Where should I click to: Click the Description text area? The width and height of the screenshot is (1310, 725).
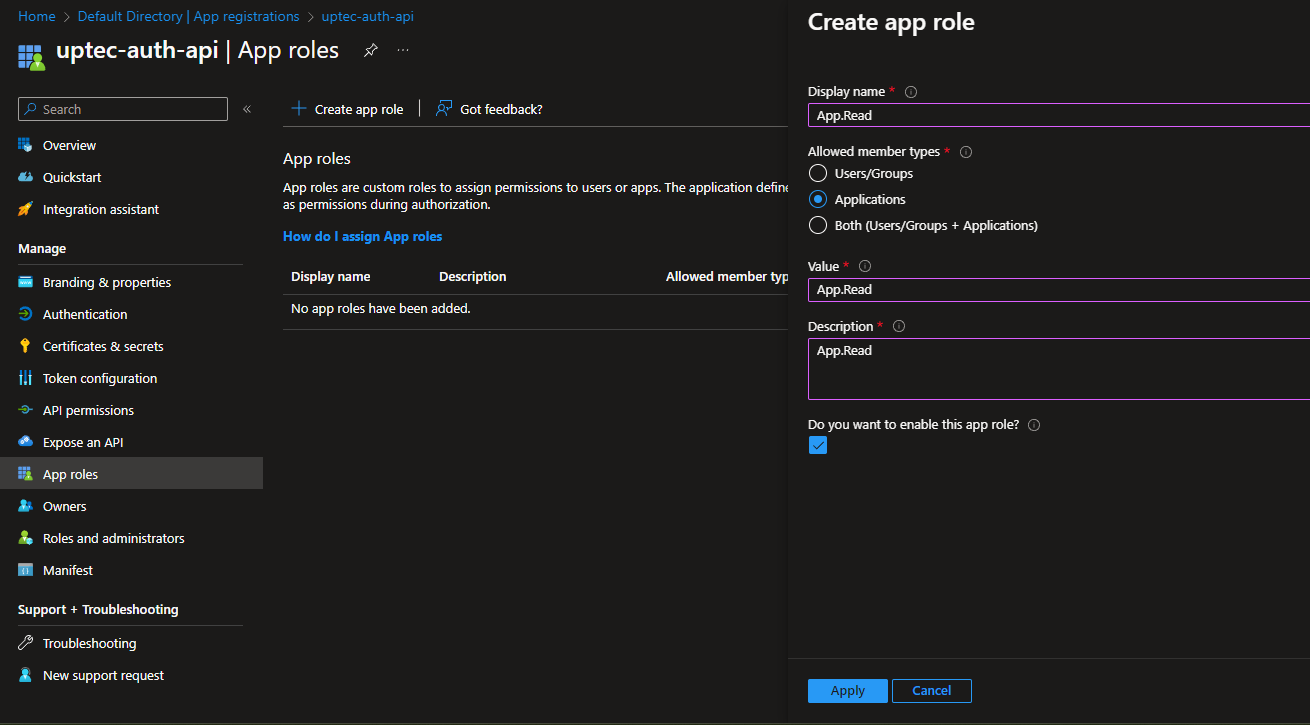1058,370
